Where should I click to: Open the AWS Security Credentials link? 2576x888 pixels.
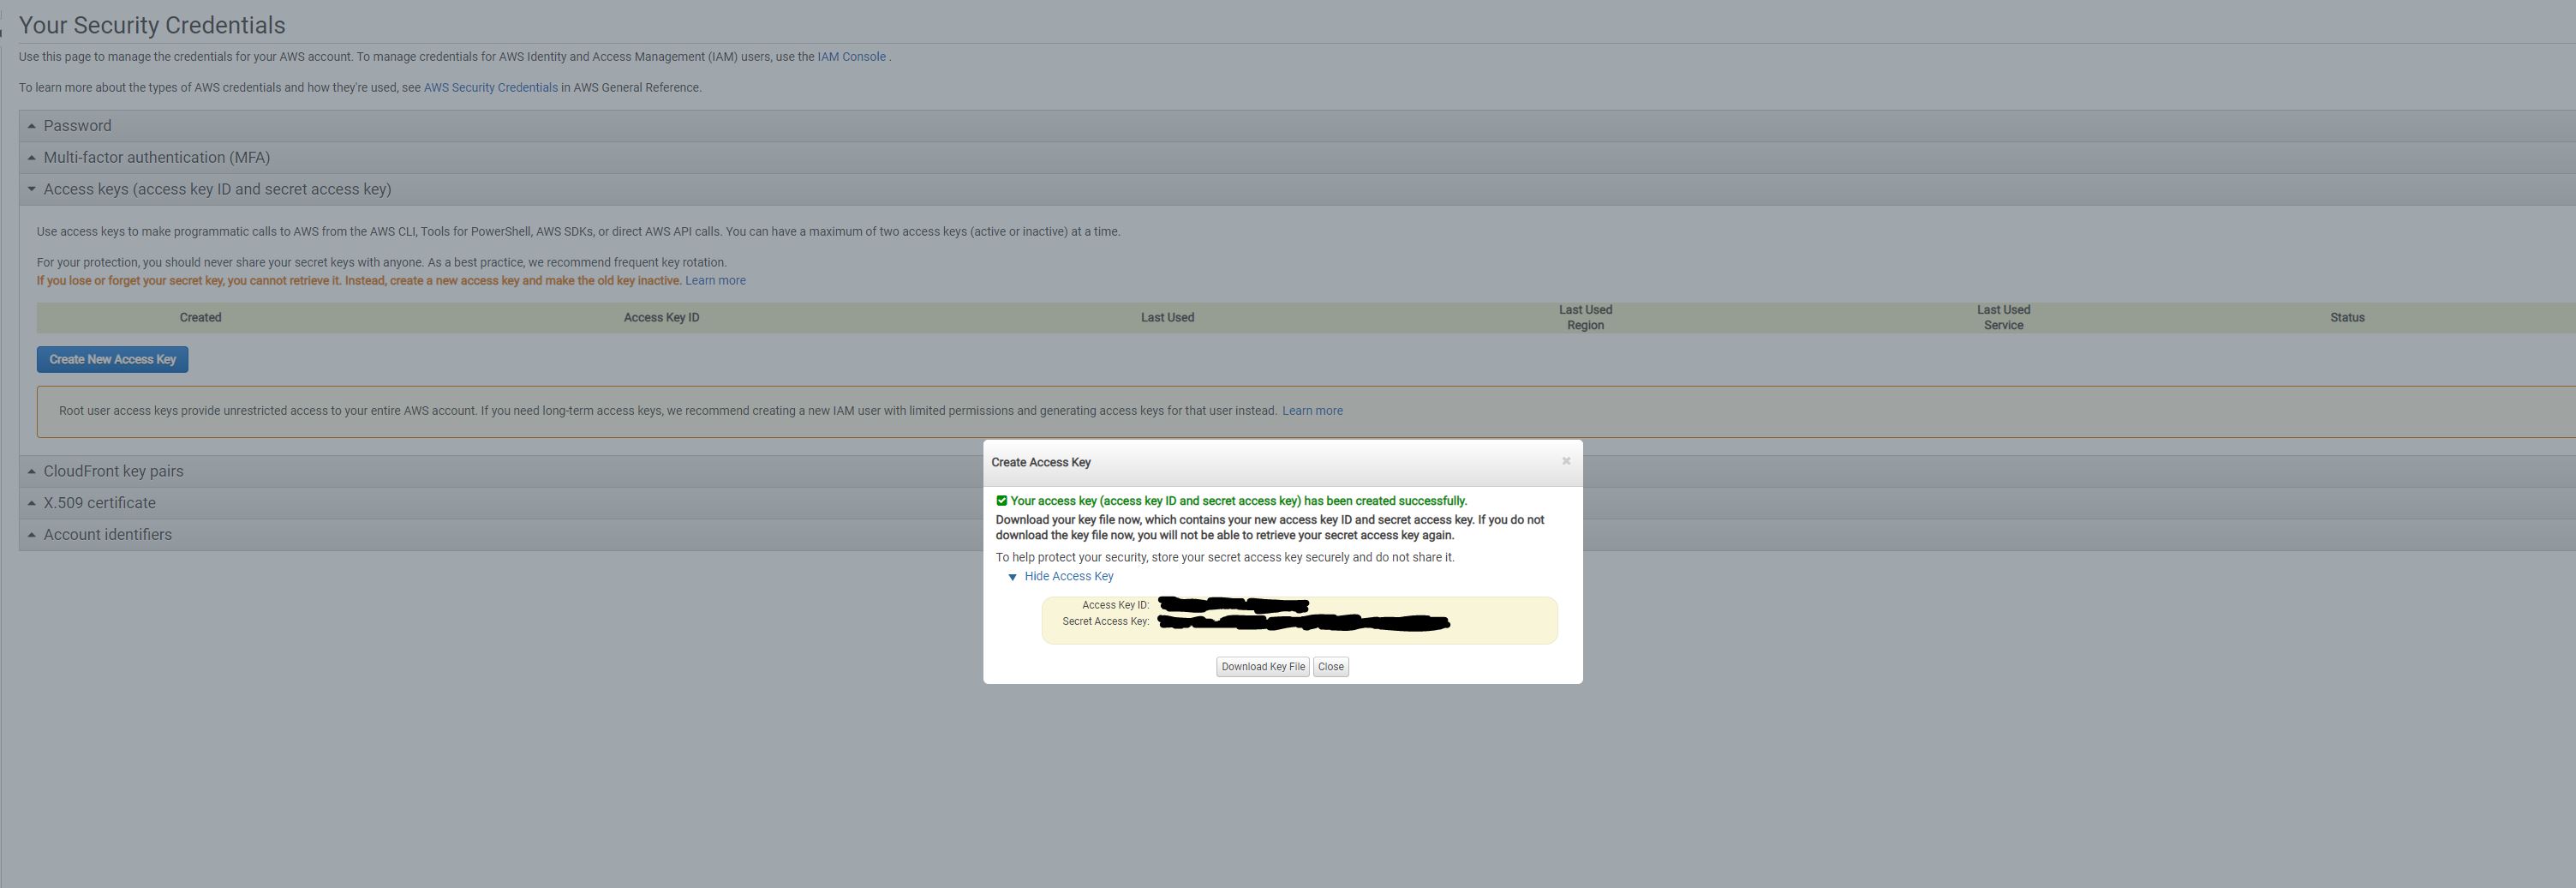490,88
